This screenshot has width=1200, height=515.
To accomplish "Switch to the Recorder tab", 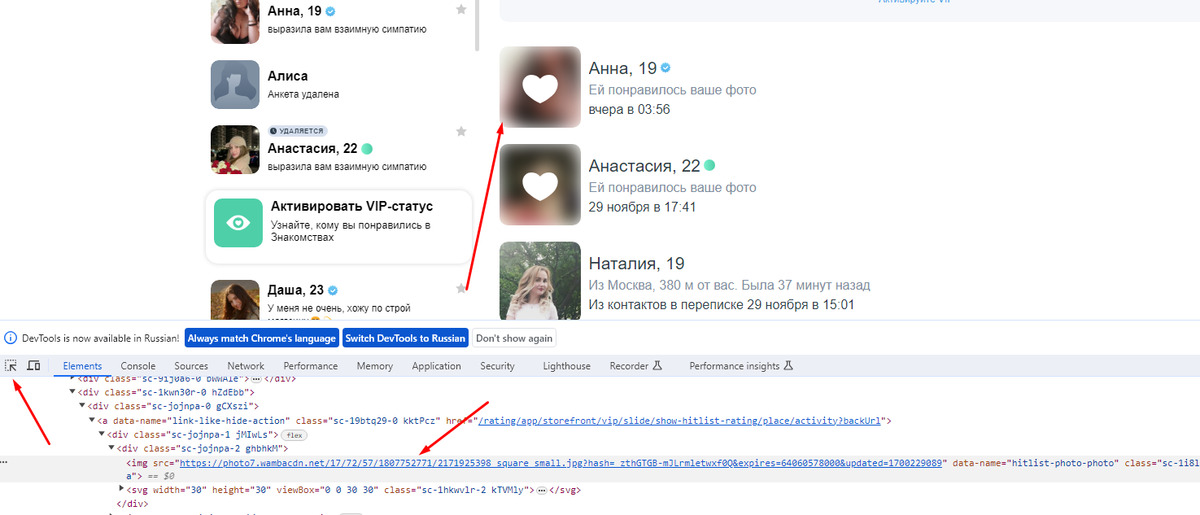I will point(636,366).
